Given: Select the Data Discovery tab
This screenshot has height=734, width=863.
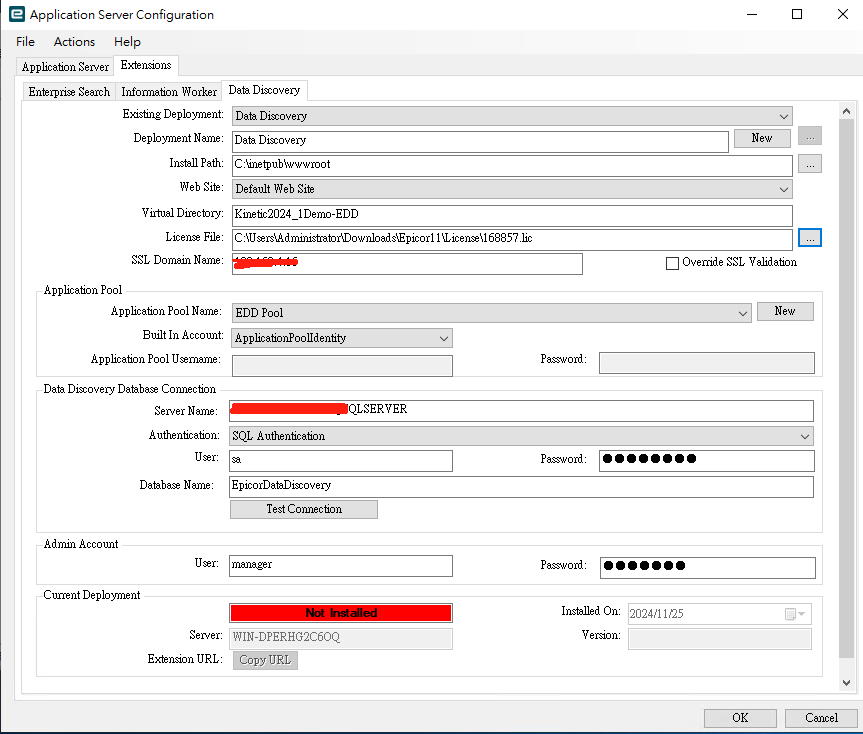Looking at the screenshot, I should pyautogui.click(x=264, y=90).
